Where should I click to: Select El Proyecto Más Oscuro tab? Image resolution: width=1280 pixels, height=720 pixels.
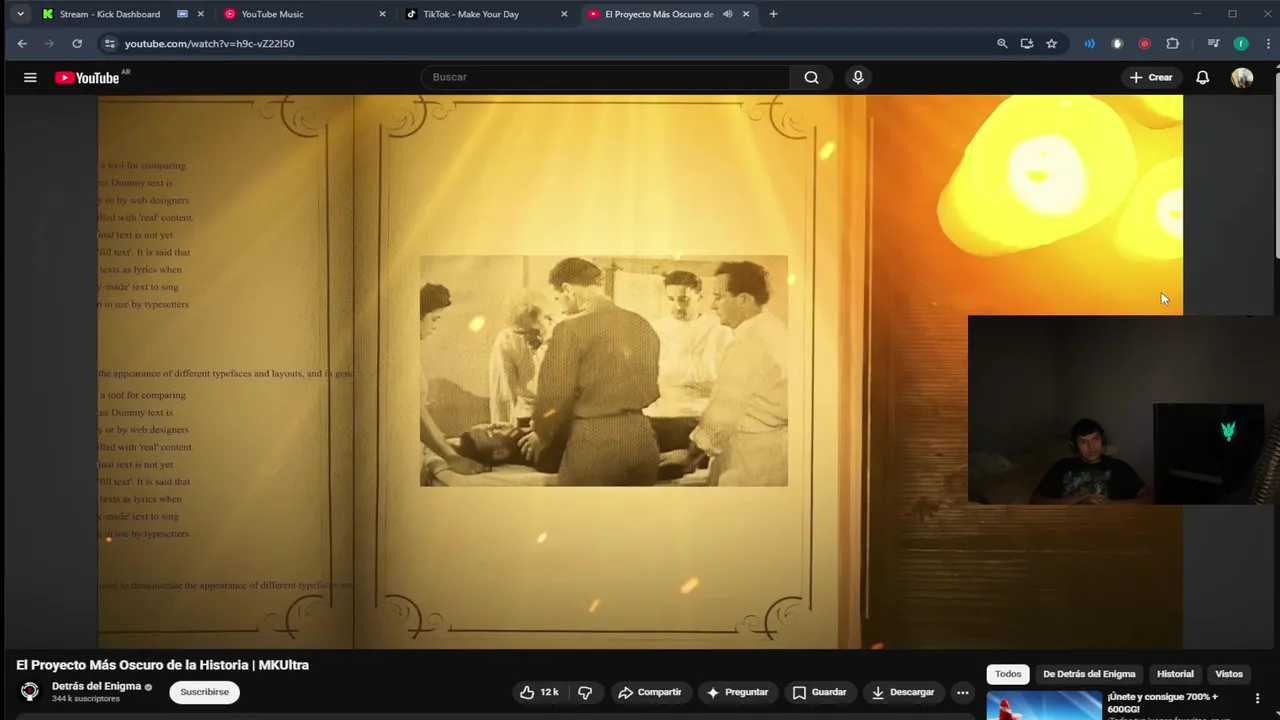669,14
